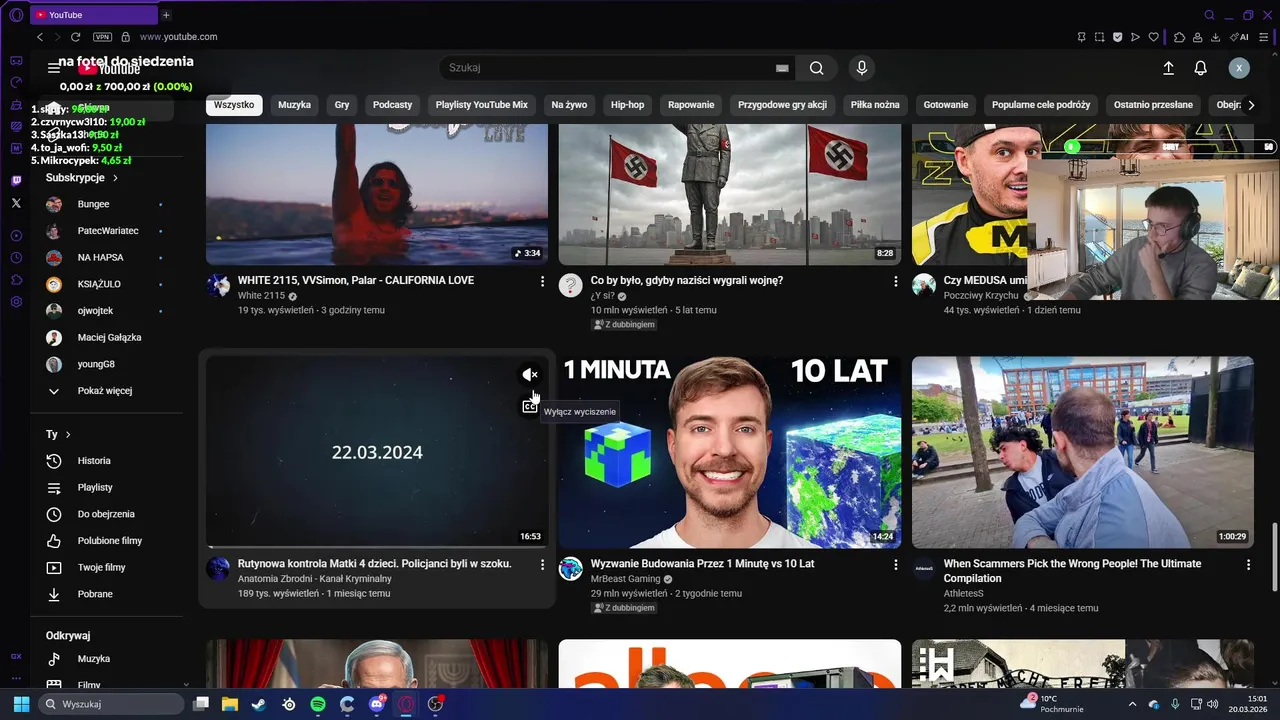
Task: Go back in browser history
Action: pyautogui.click(x=40, y=37)
